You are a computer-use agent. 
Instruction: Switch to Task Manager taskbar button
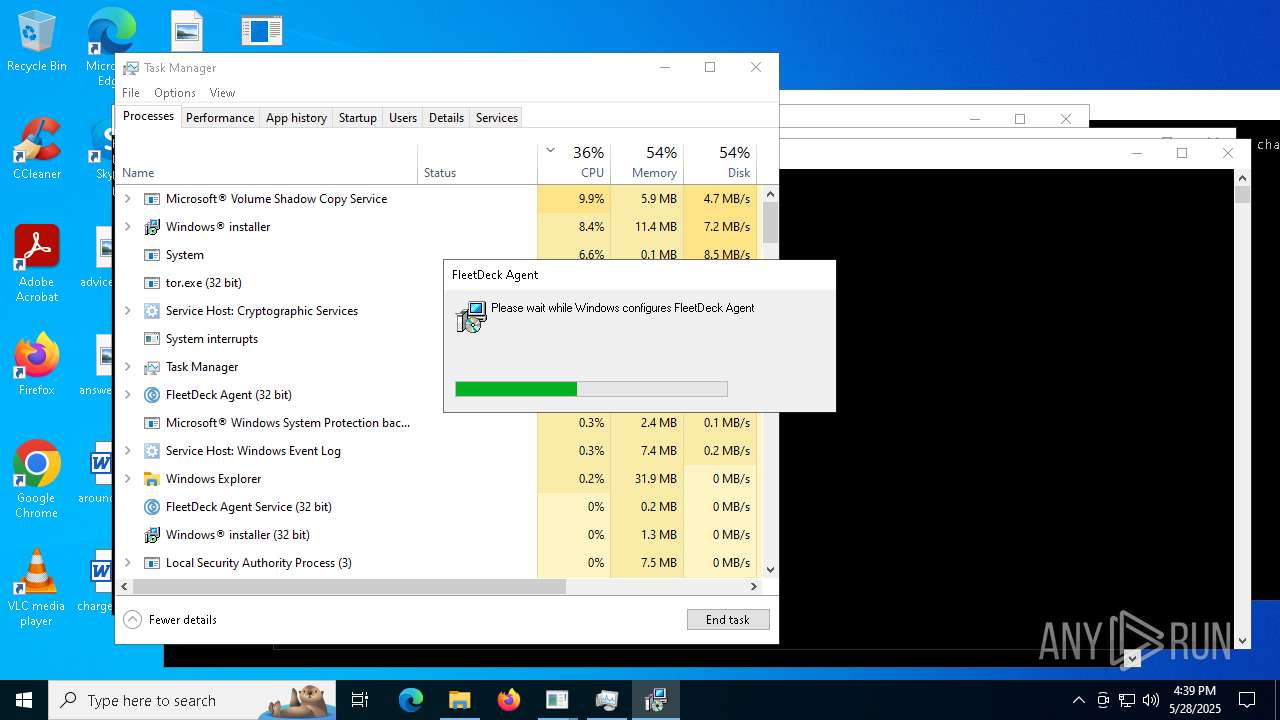click(x=606, y=700)
